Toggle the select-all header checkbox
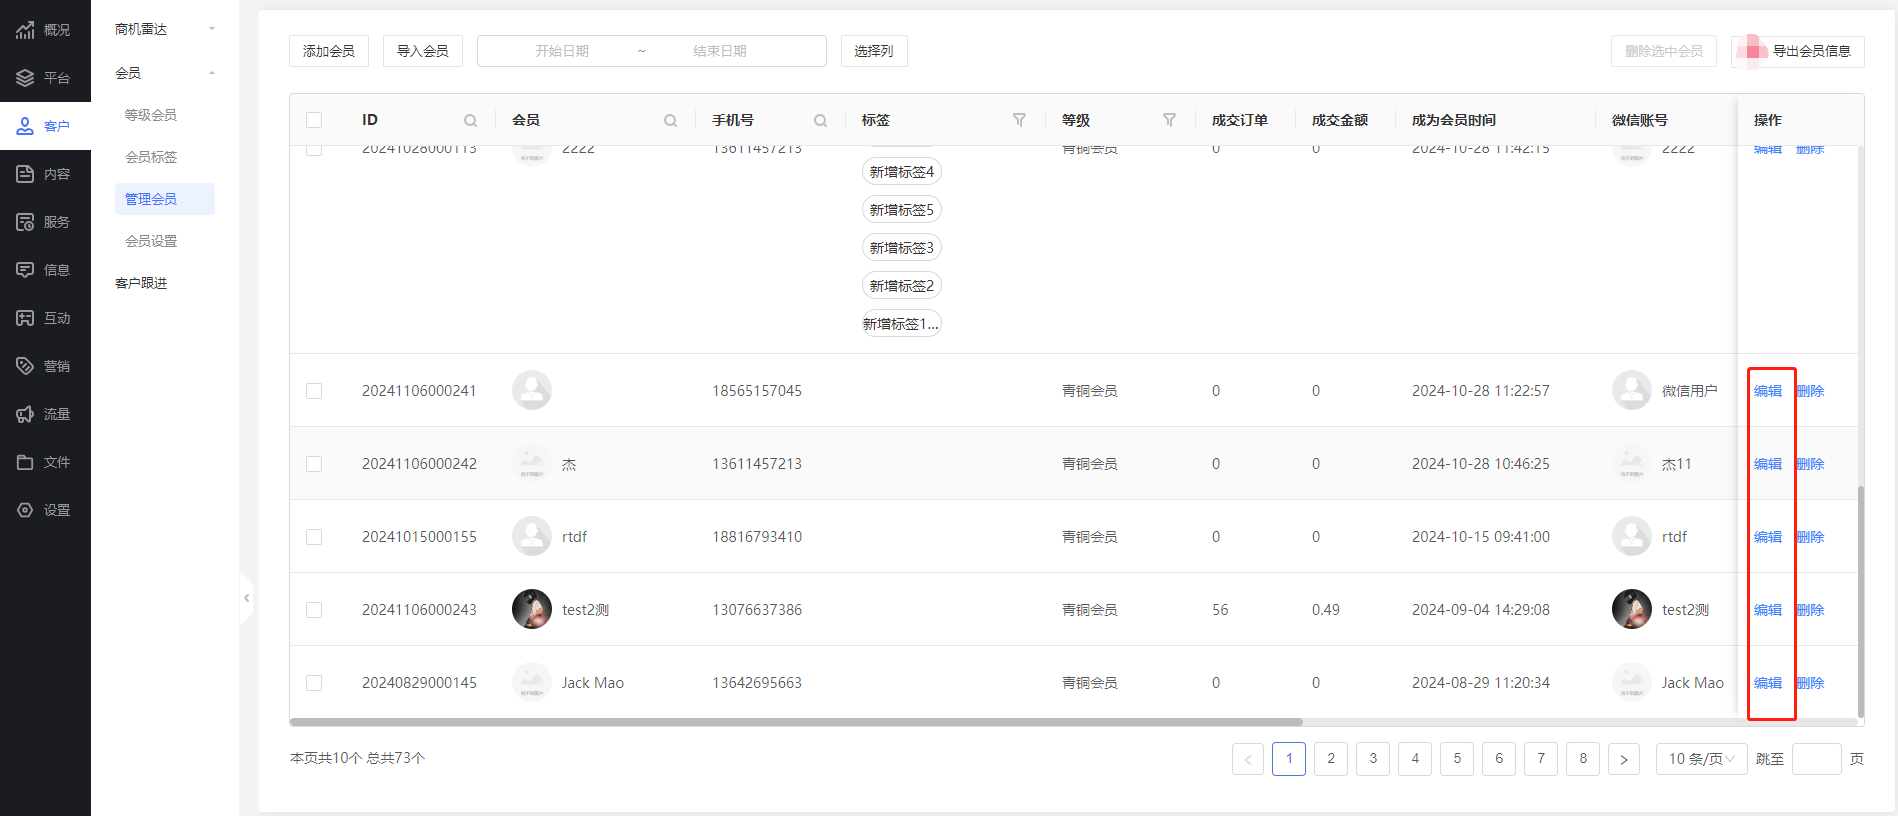1898x816 pixels. 314,120
